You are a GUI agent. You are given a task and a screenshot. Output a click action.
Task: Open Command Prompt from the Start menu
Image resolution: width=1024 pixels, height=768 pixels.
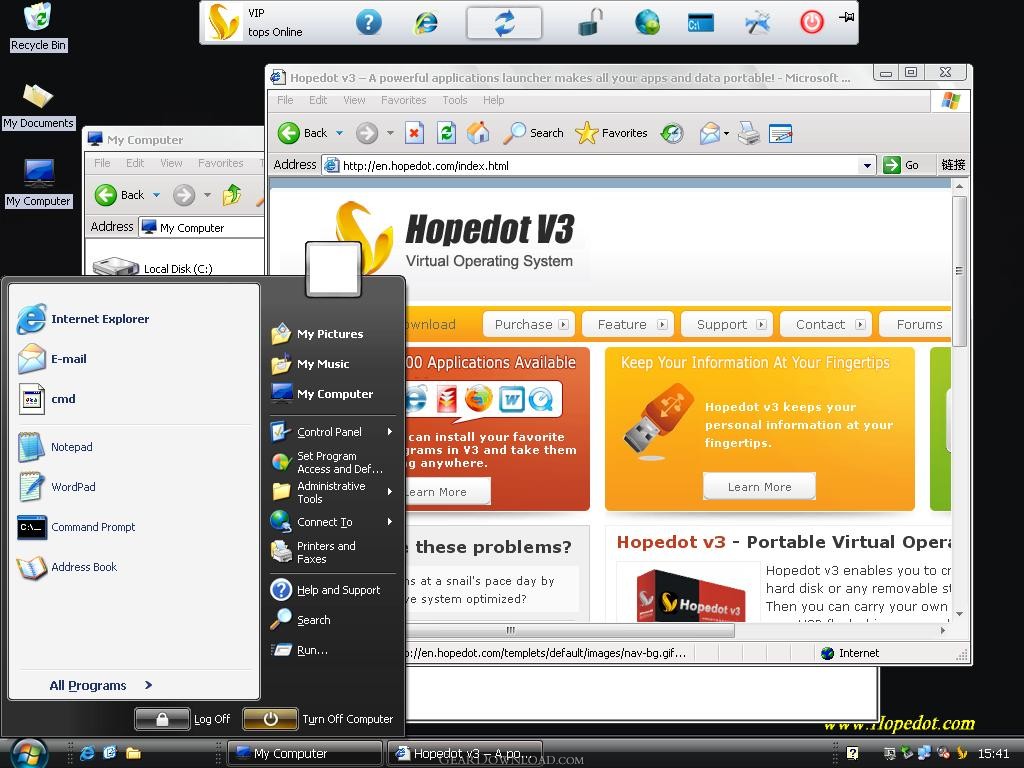click(x=76, y=527)
